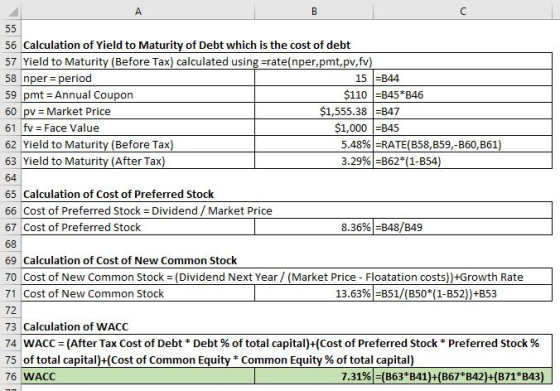The height and width of the screenshot is (391, 560).
Task: Select row 67 header
Action: (x=11, y=227)
